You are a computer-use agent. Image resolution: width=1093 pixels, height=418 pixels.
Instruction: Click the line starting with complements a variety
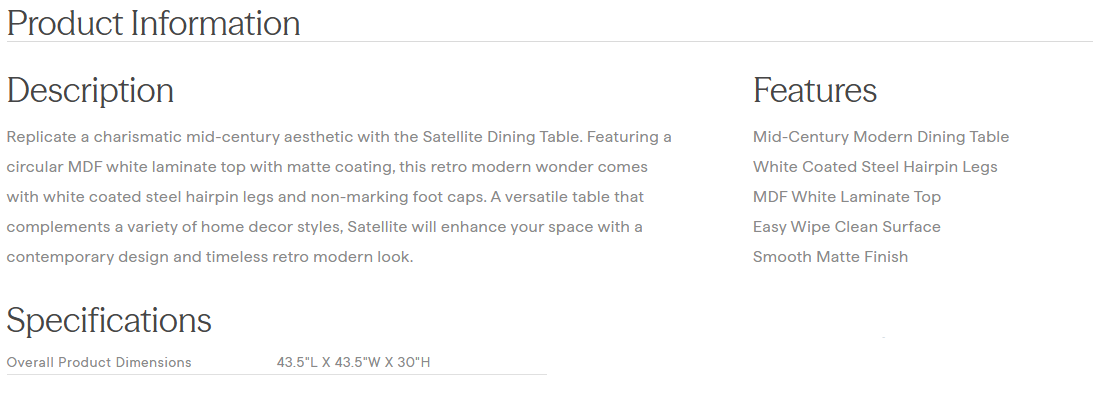(324, 227)
